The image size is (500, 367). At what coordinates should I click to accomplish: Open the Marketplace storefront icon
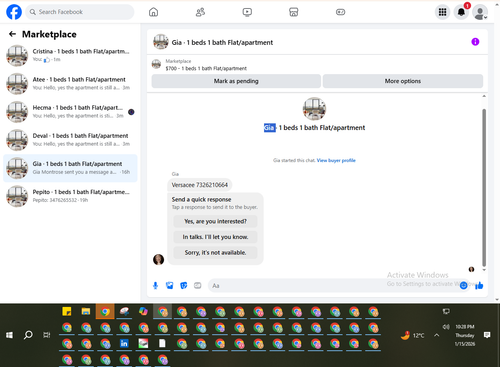click(294, 12)
